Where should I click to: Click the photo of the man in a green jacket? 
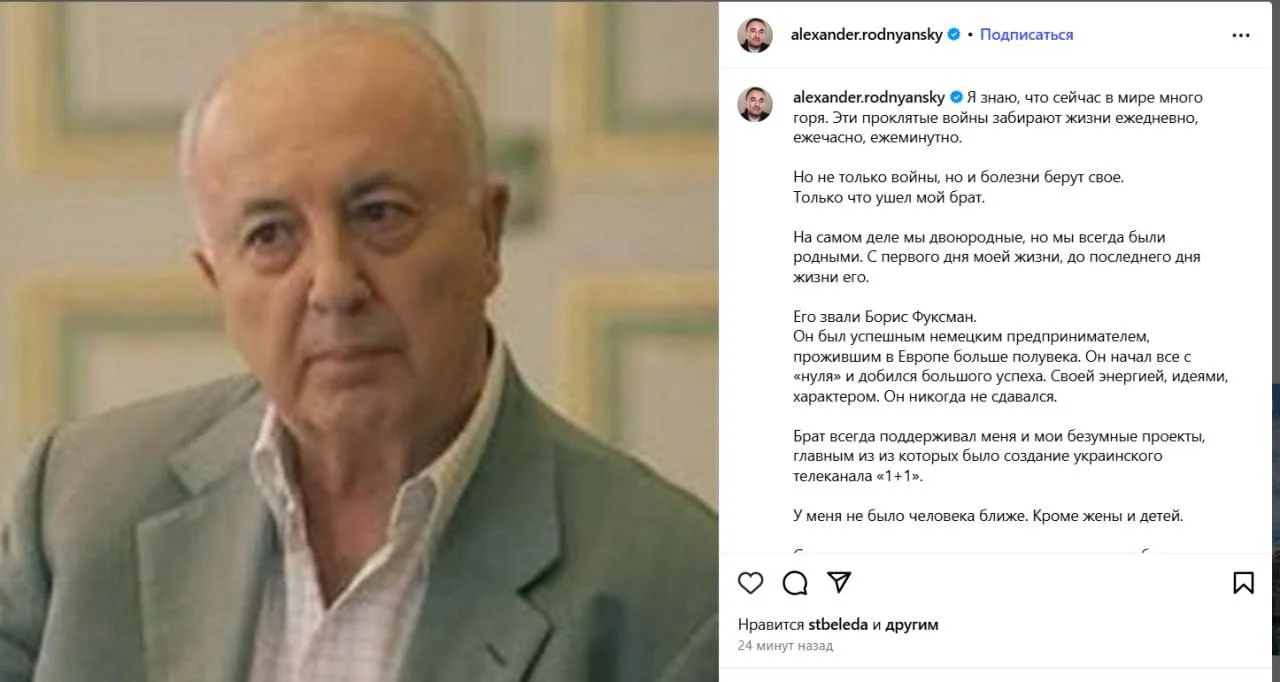point(359,341)
